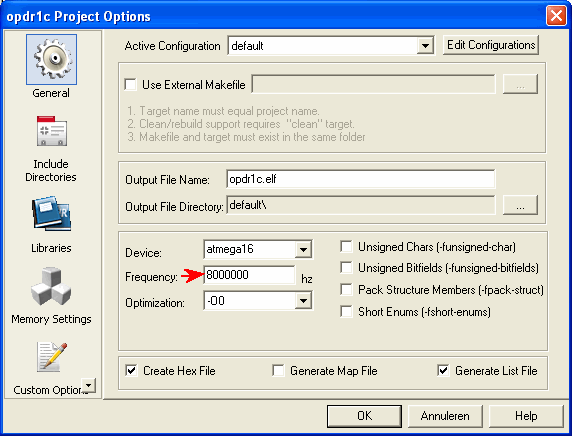Screen dimensions: 572x436
Task: Toggle Unsigned Chars checkbox
Action: (346, 247)
